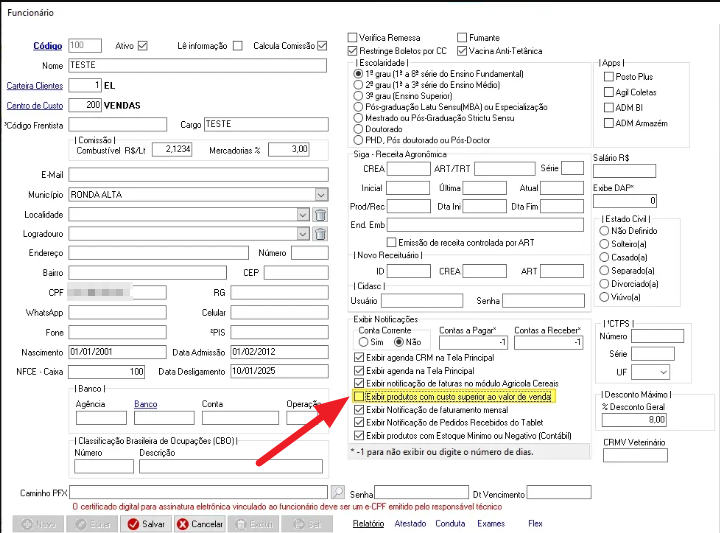
Task: Toggle Emissão de receita controlada por ART
Action: [x=391, y=242]
